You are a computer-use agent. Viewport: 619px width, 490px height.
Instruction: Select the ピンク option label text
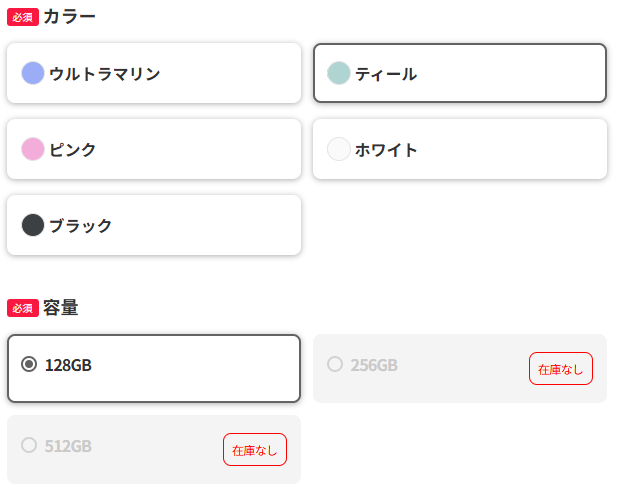coord(73,149)
